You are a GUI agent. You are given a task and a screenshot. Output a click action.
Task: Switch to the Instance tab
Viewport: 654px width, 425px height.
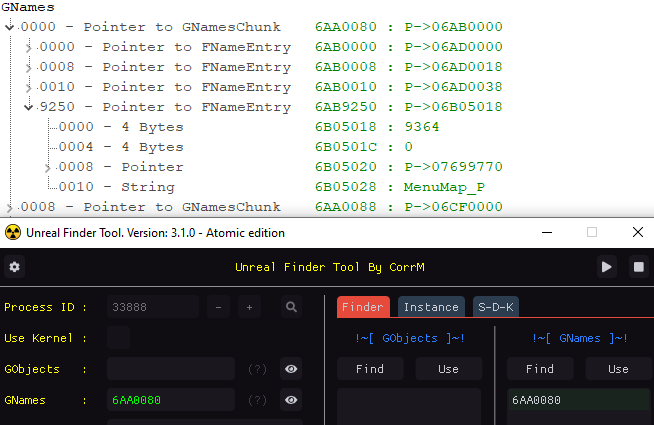pos(431,307)
